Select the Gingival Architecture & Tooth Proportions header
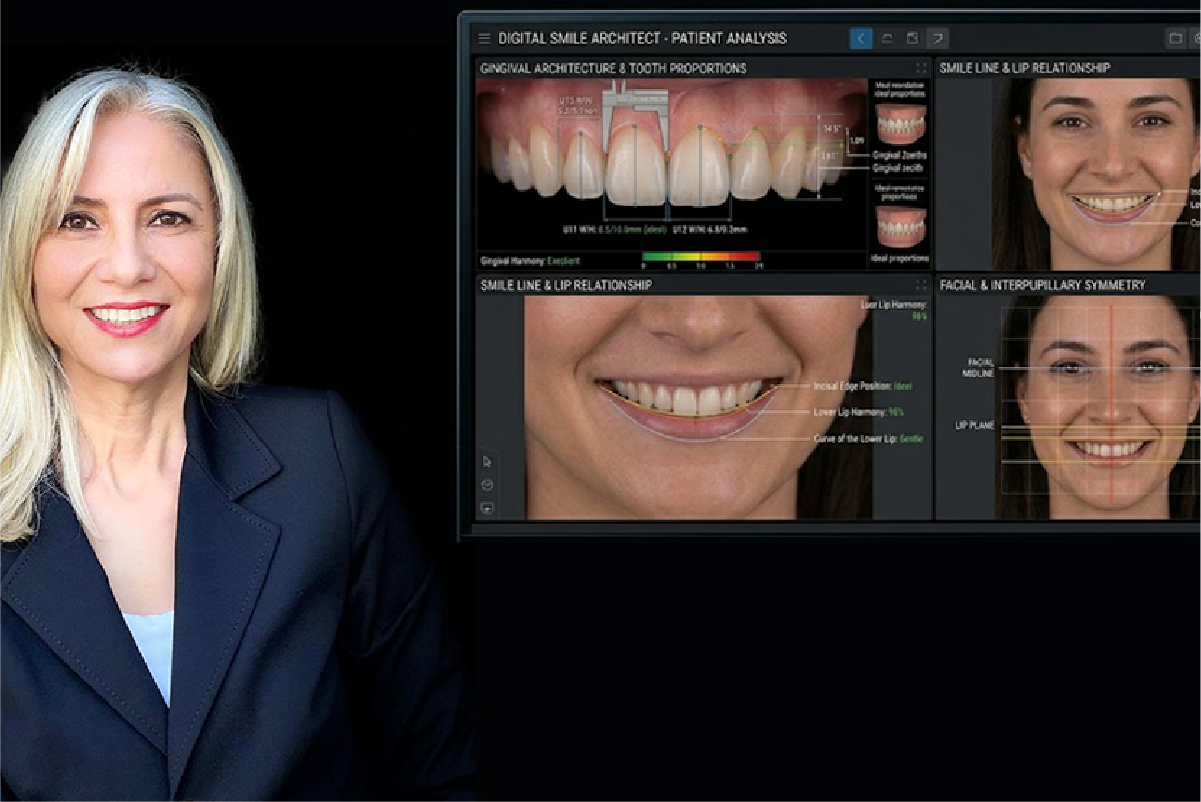The image size is (1201, 802). point(613,68)
